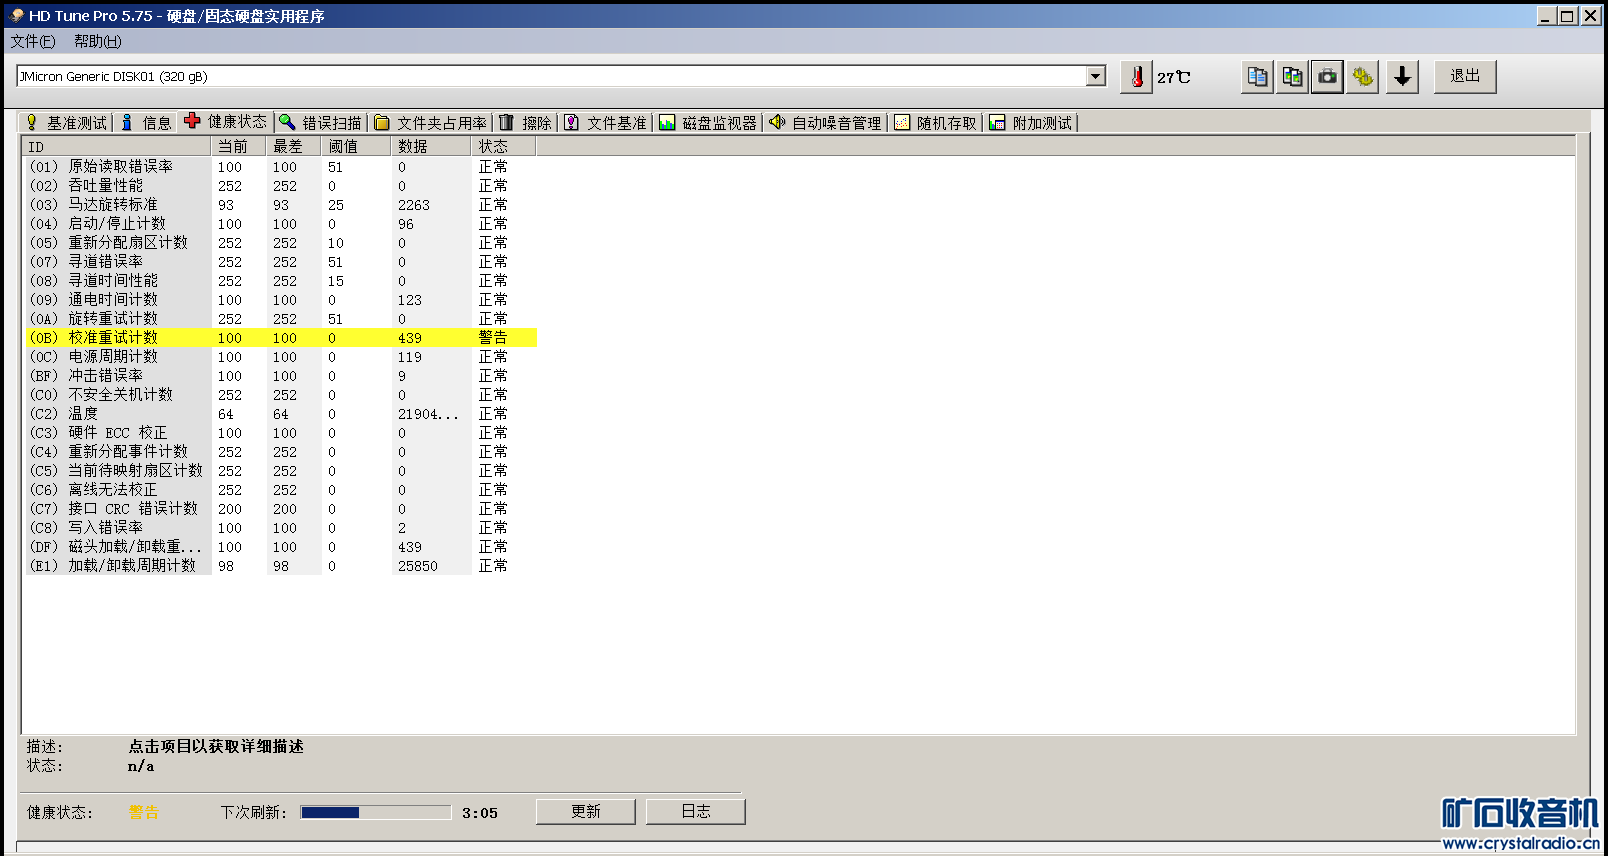Viewport: 1608px width, 856px height.
Task: Sort by the 当前 column header
Action: click(x=239, y=147)
